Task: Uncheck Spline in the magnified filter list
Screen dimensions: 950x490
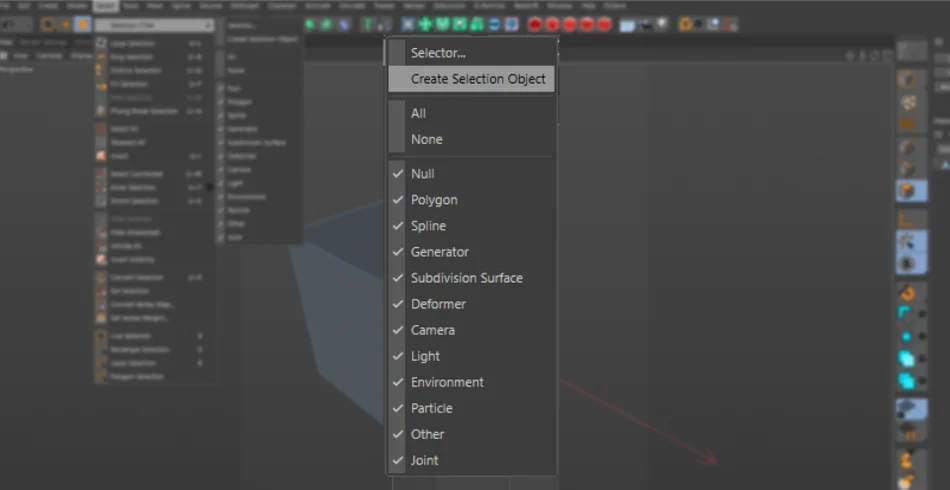Action: pos(470,226)
